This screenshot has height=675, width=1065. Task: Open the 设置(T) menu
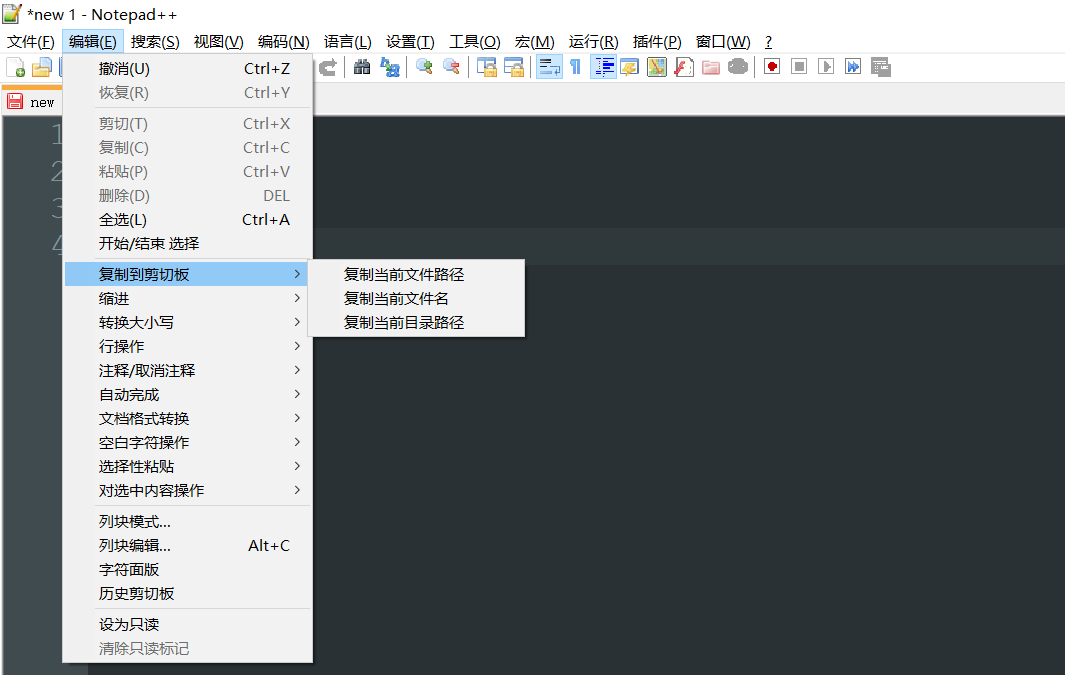[x=410, y=42]
